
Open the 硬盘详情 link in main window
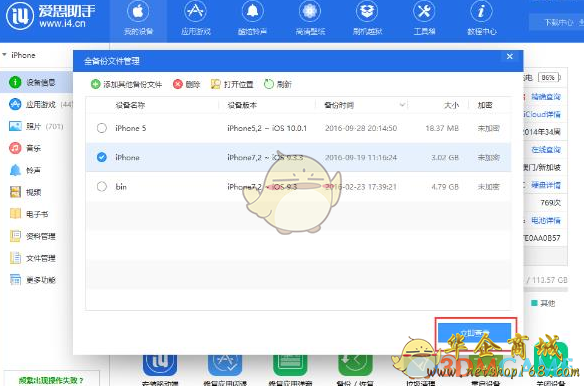click(546, 185)
